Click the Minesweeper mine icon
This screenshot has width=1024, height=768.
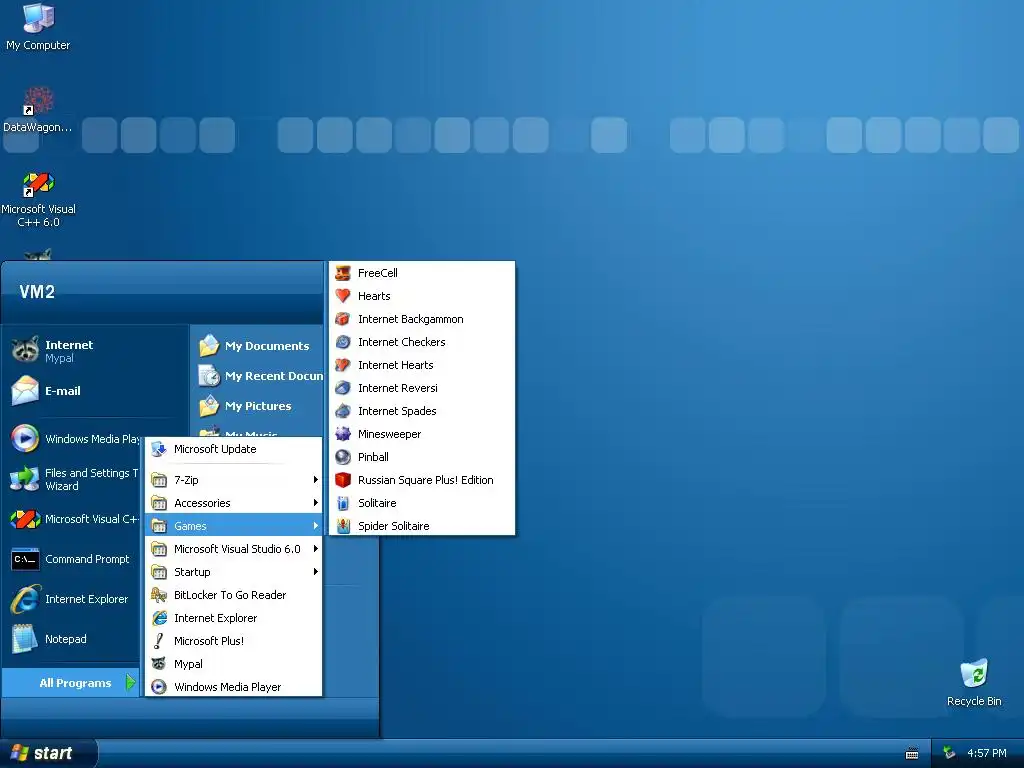(x=343, y=434)
